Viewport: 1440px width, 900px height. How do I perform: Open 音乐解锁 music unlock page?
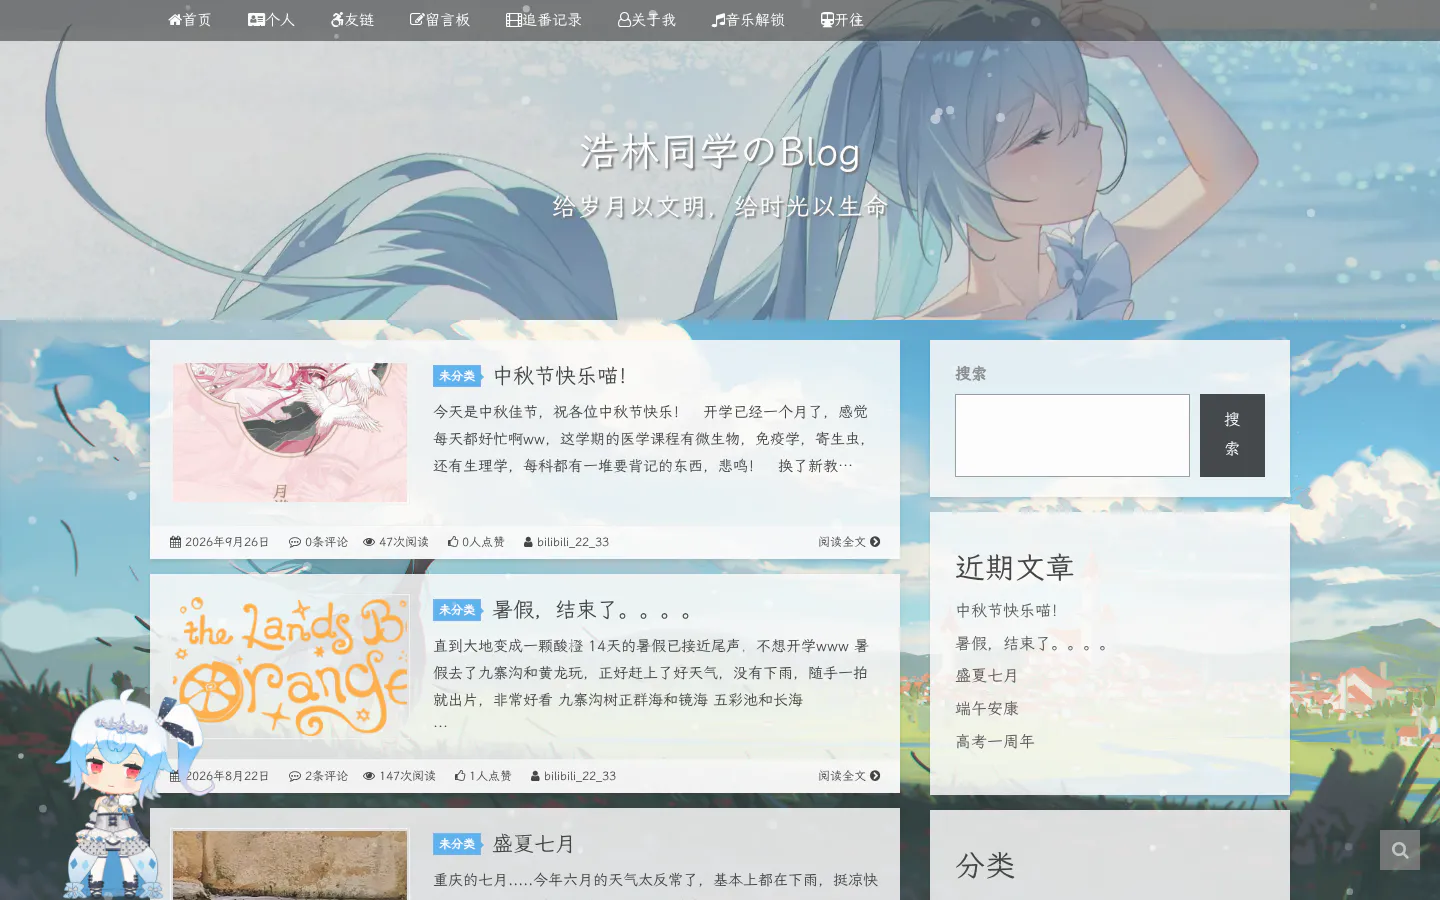[748, 20]
